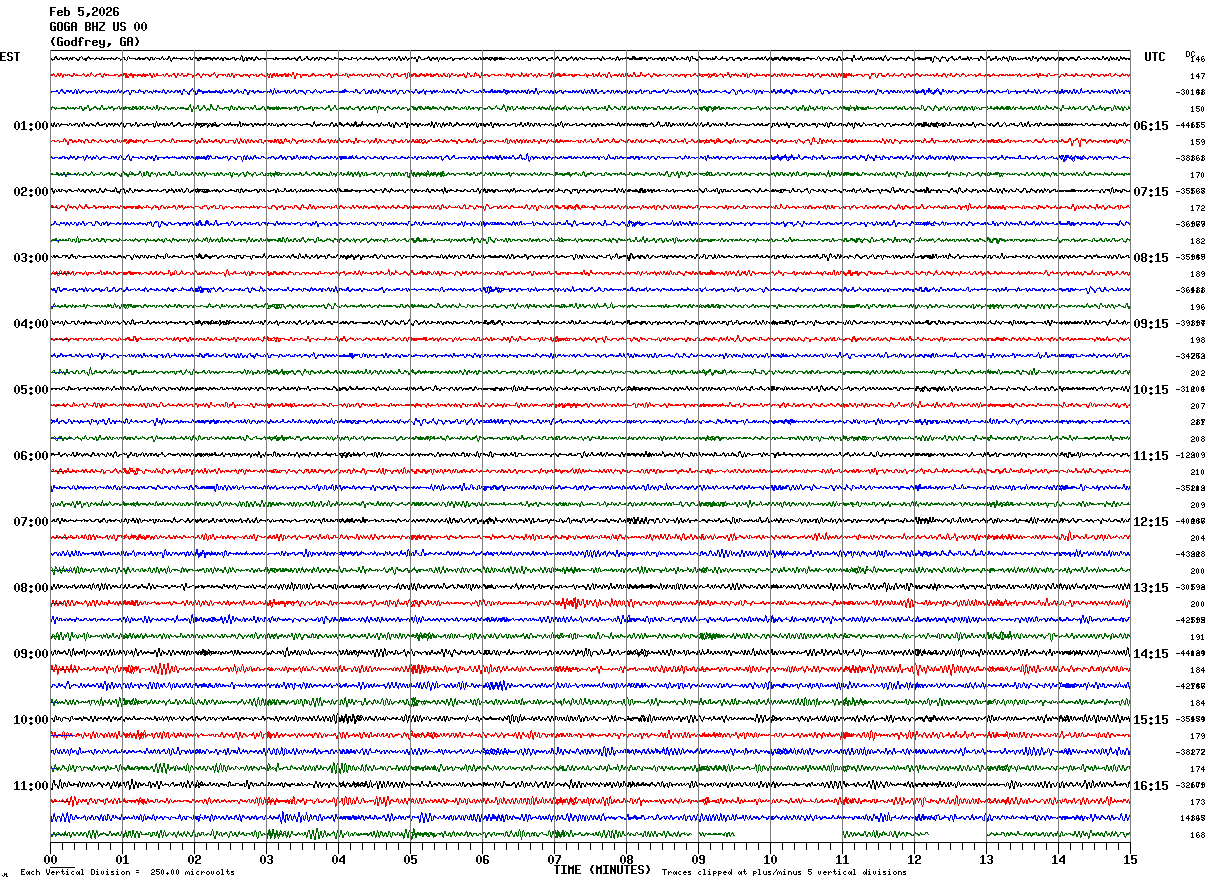Click minute tick label '13' on the axis
1210x886 pixels.
pyautogui.click(x=987, y=859)
